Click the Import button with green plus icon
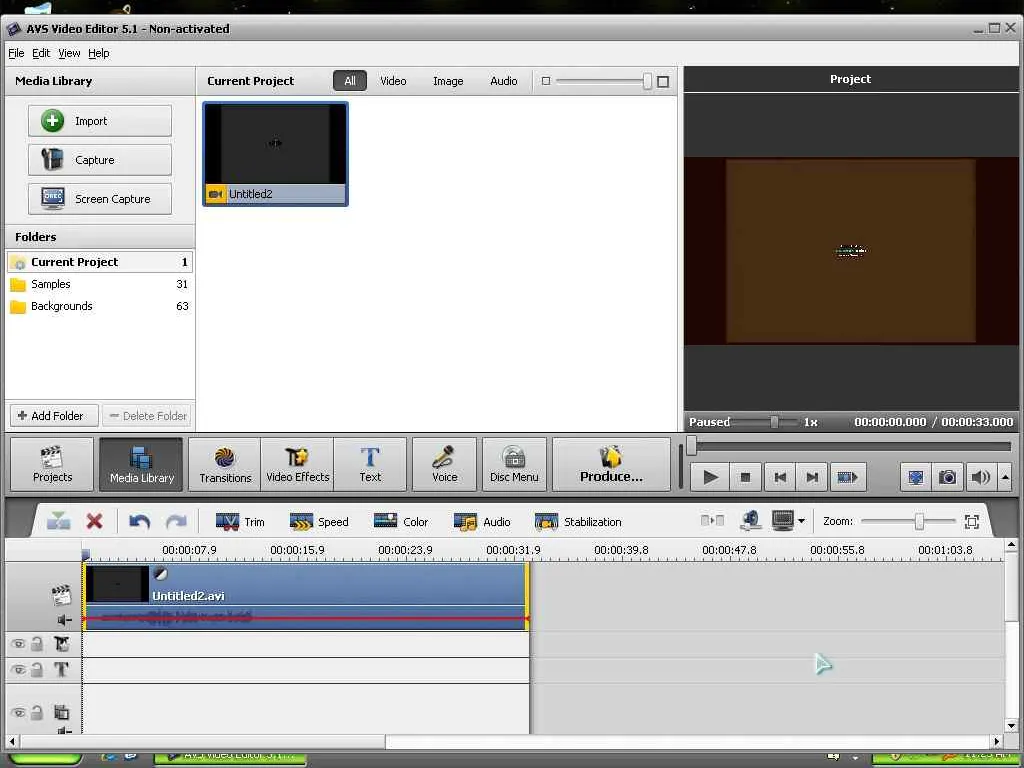 [100, 121]
